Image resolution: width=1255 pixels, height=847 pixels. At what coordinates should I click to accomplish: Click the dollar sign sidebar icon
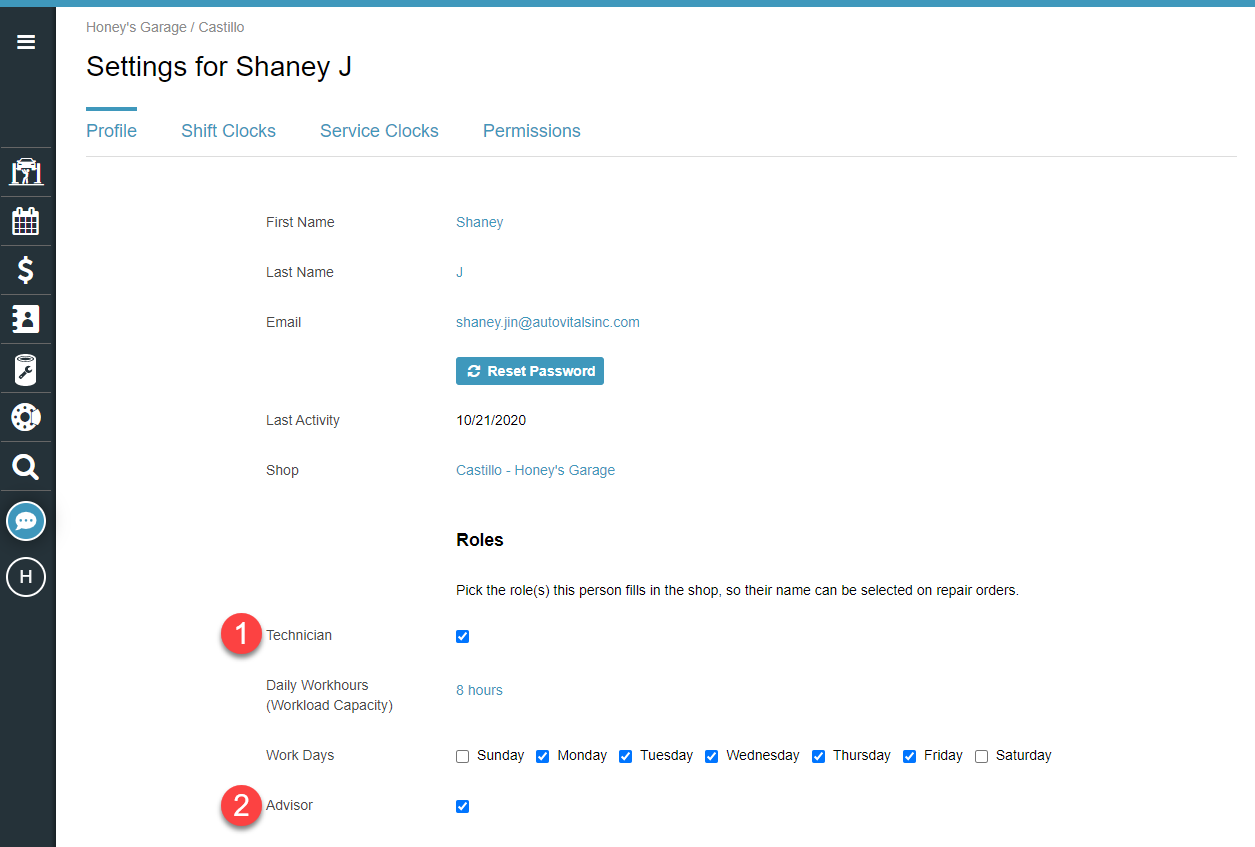click(26, 270)
